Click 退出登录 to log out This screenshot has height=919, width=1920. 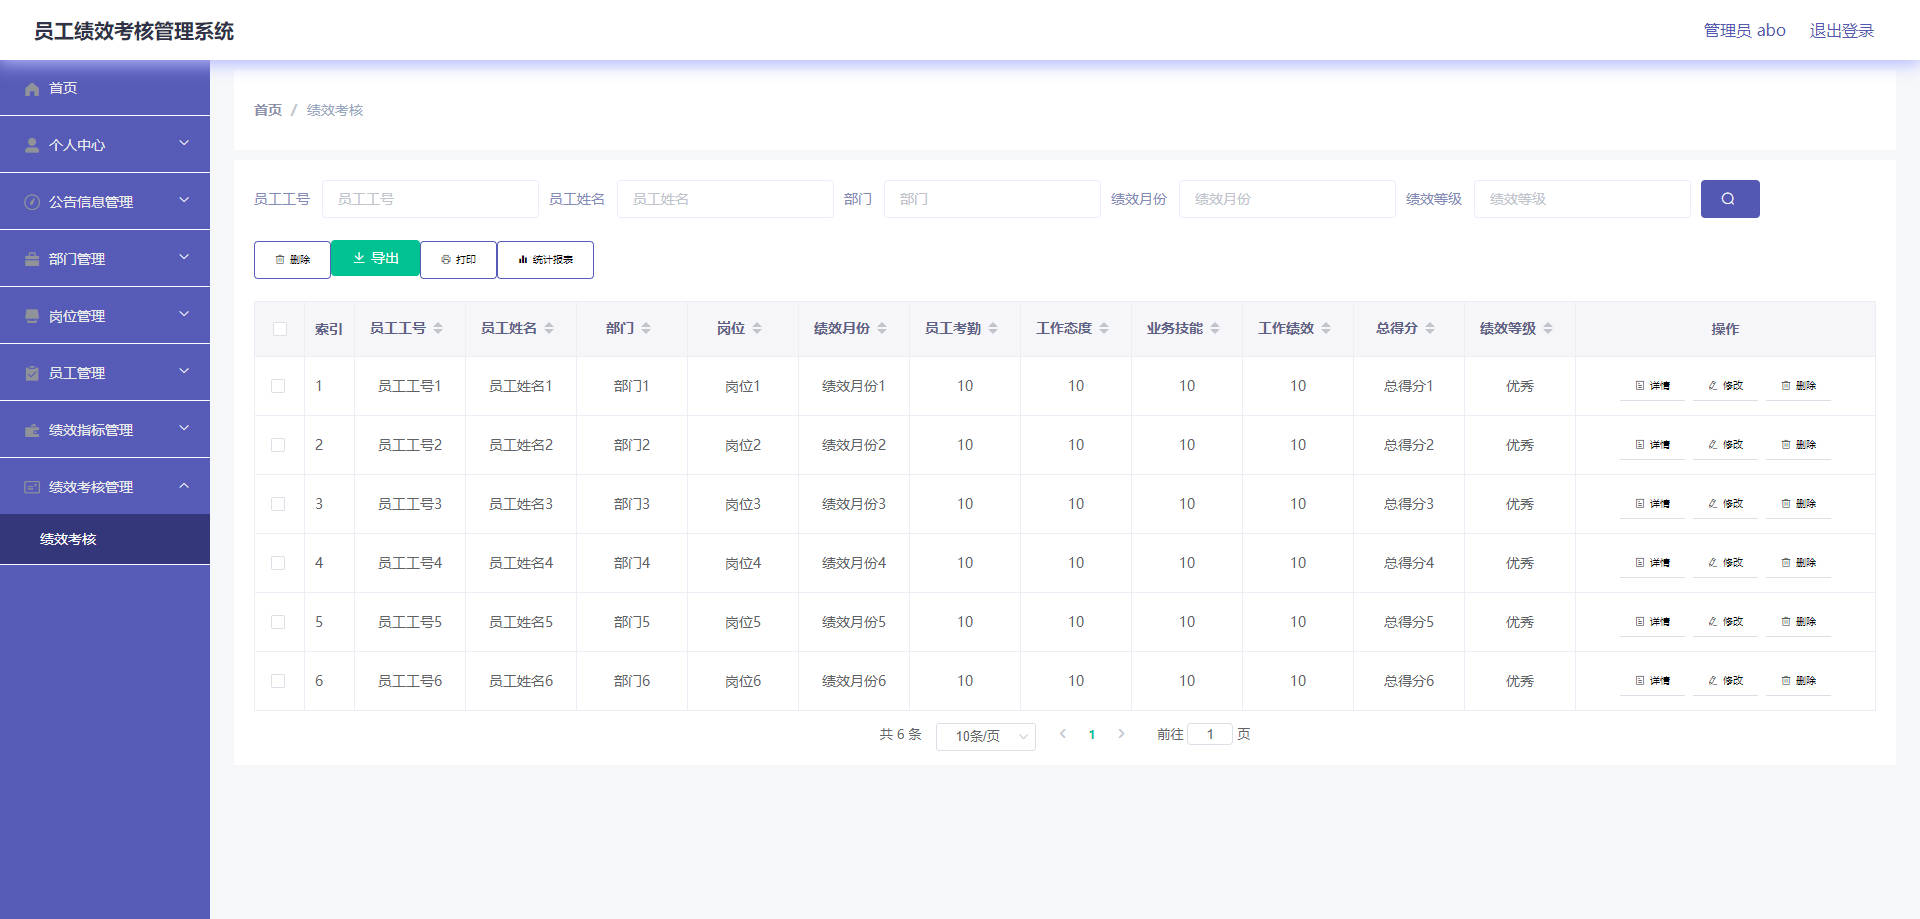point(1842,31)
